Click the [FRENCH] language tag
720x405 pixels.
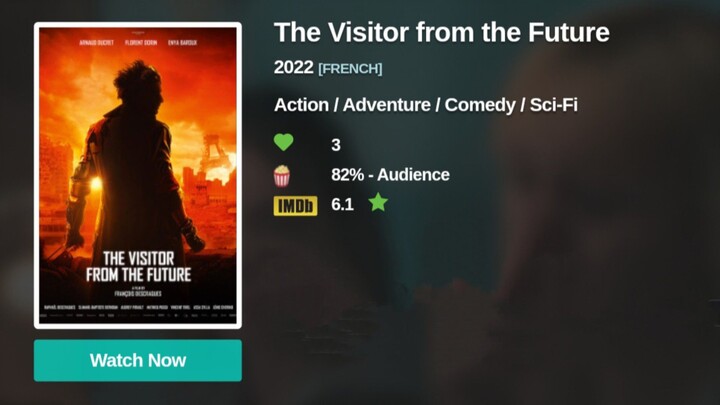coord(350,69)
